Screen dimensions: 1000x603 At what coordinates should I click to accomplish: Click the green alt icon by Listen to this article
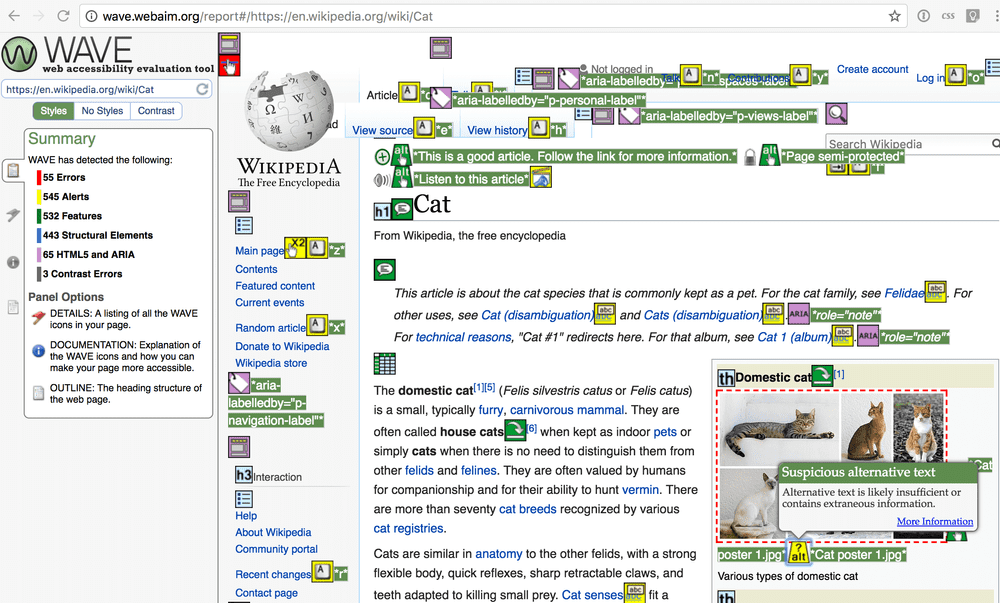point(402,177)
